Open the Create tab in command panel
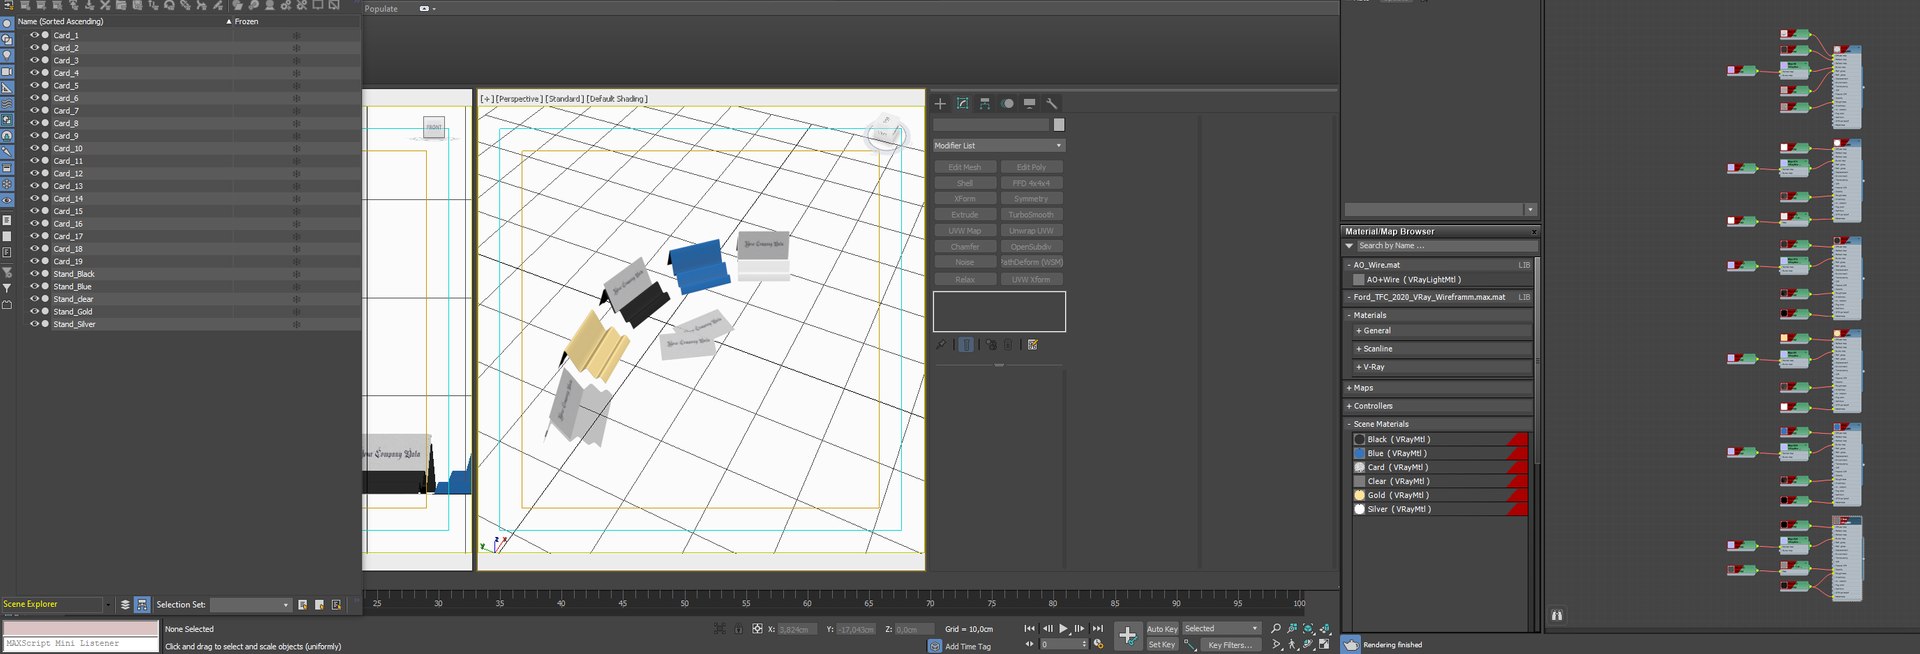This screenshot has height=654, width=1920. (940, 103)
